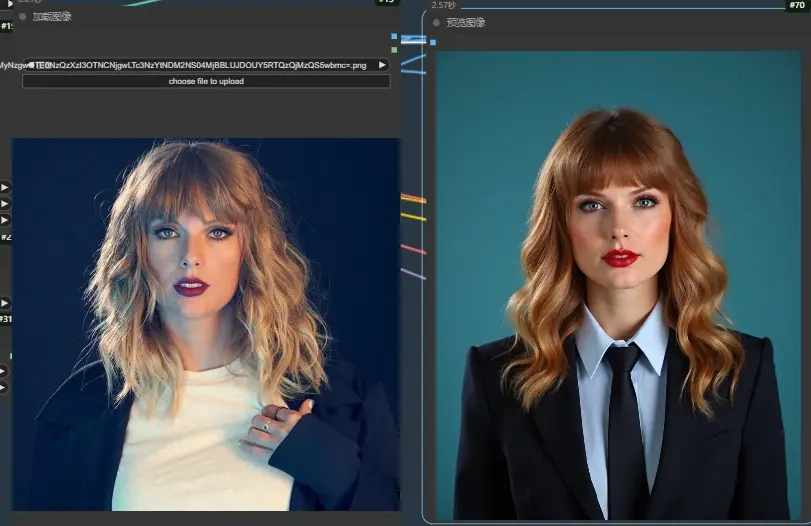Viewport: 811px width, 526px height.
Task: Click the blue image input slot of 预览图像
Action: [x=433, y=42]
